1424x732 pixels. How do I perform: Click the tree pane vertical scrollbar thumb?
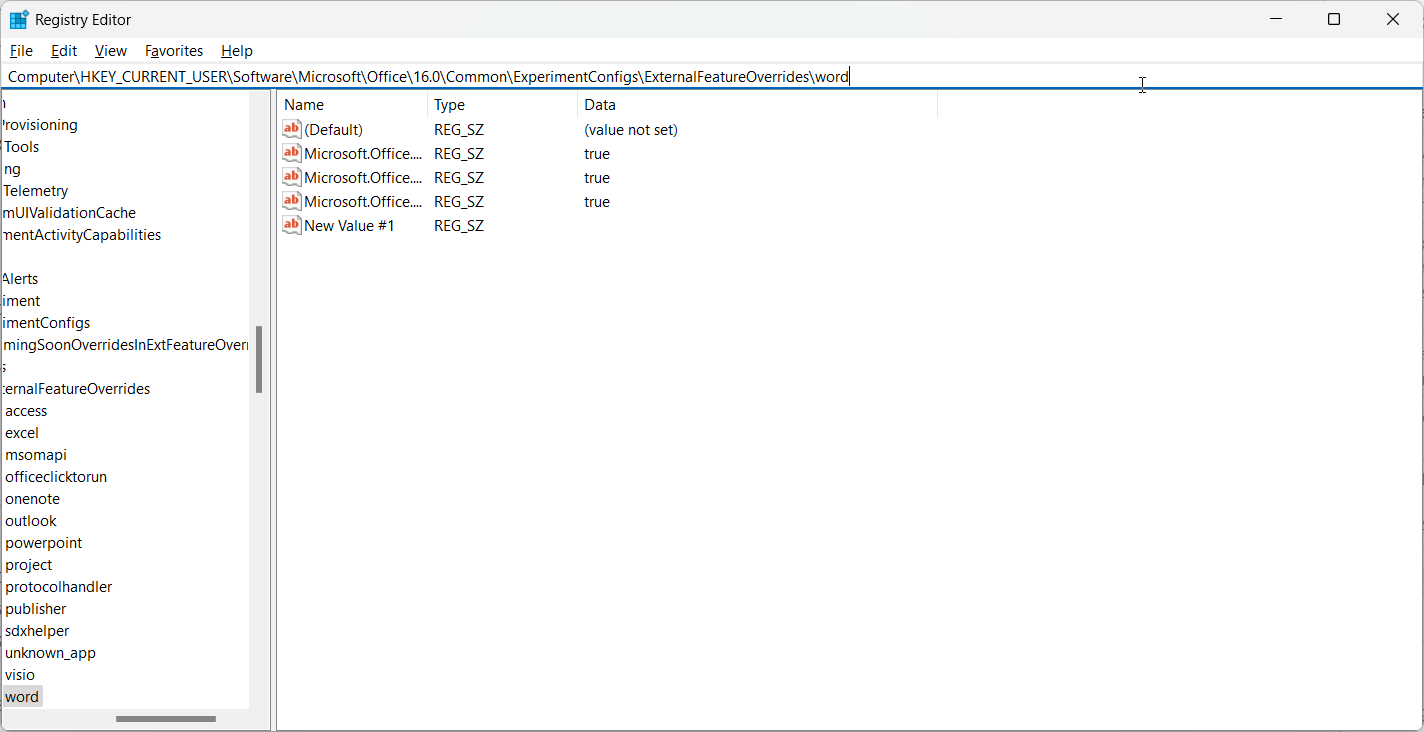pyautogui.click(x=259, y=359)
